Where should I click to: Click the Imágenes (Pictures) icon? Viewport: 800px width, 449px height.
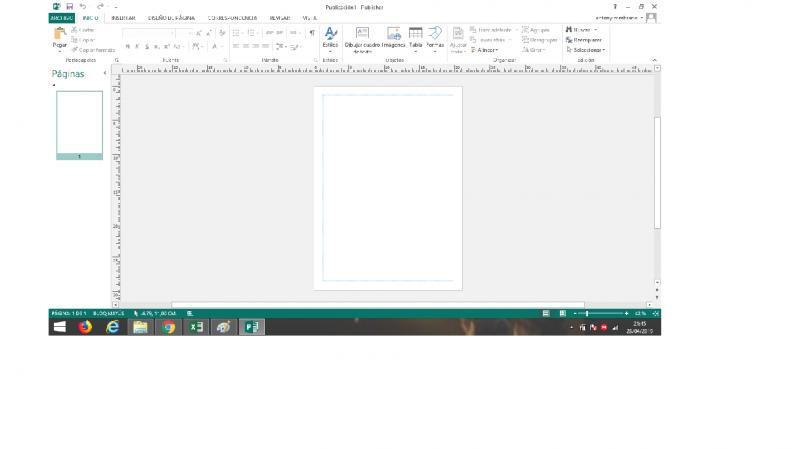coord(393,33)
